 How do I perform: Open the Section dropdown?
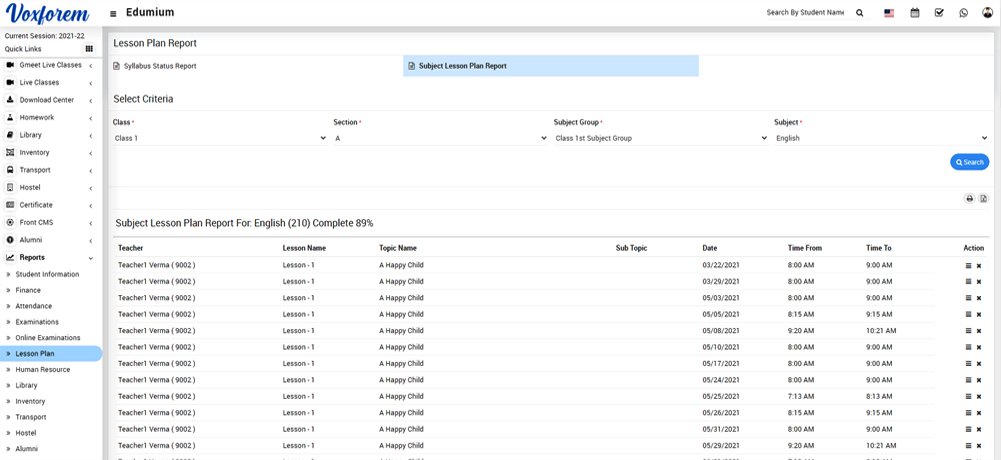coord(440,138)
